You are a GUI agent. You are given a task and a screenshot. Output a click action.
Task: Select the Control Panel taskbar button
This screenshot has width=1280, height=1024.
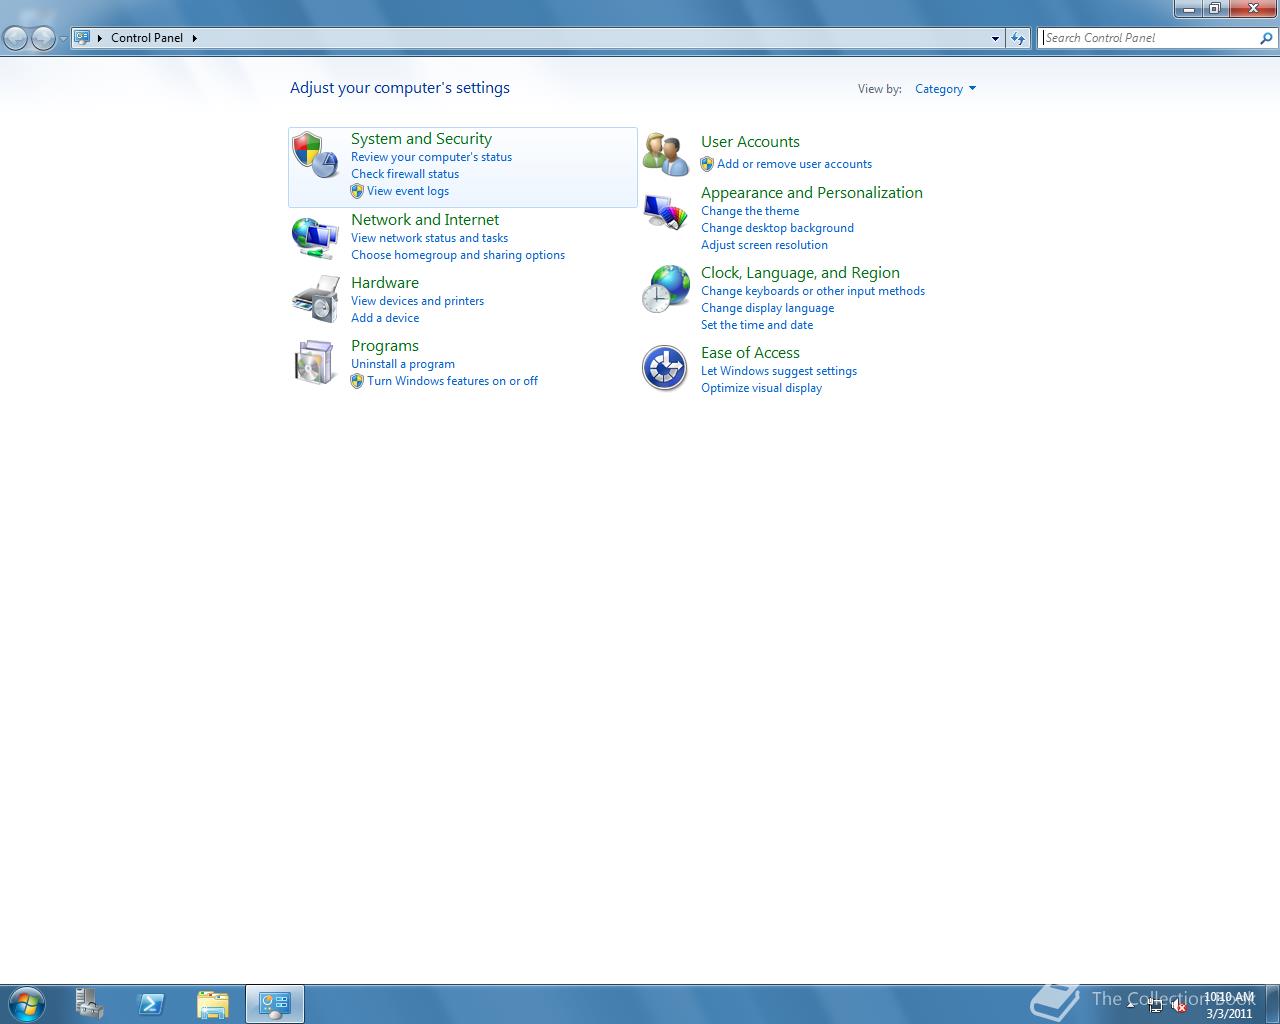point(274,1004)
